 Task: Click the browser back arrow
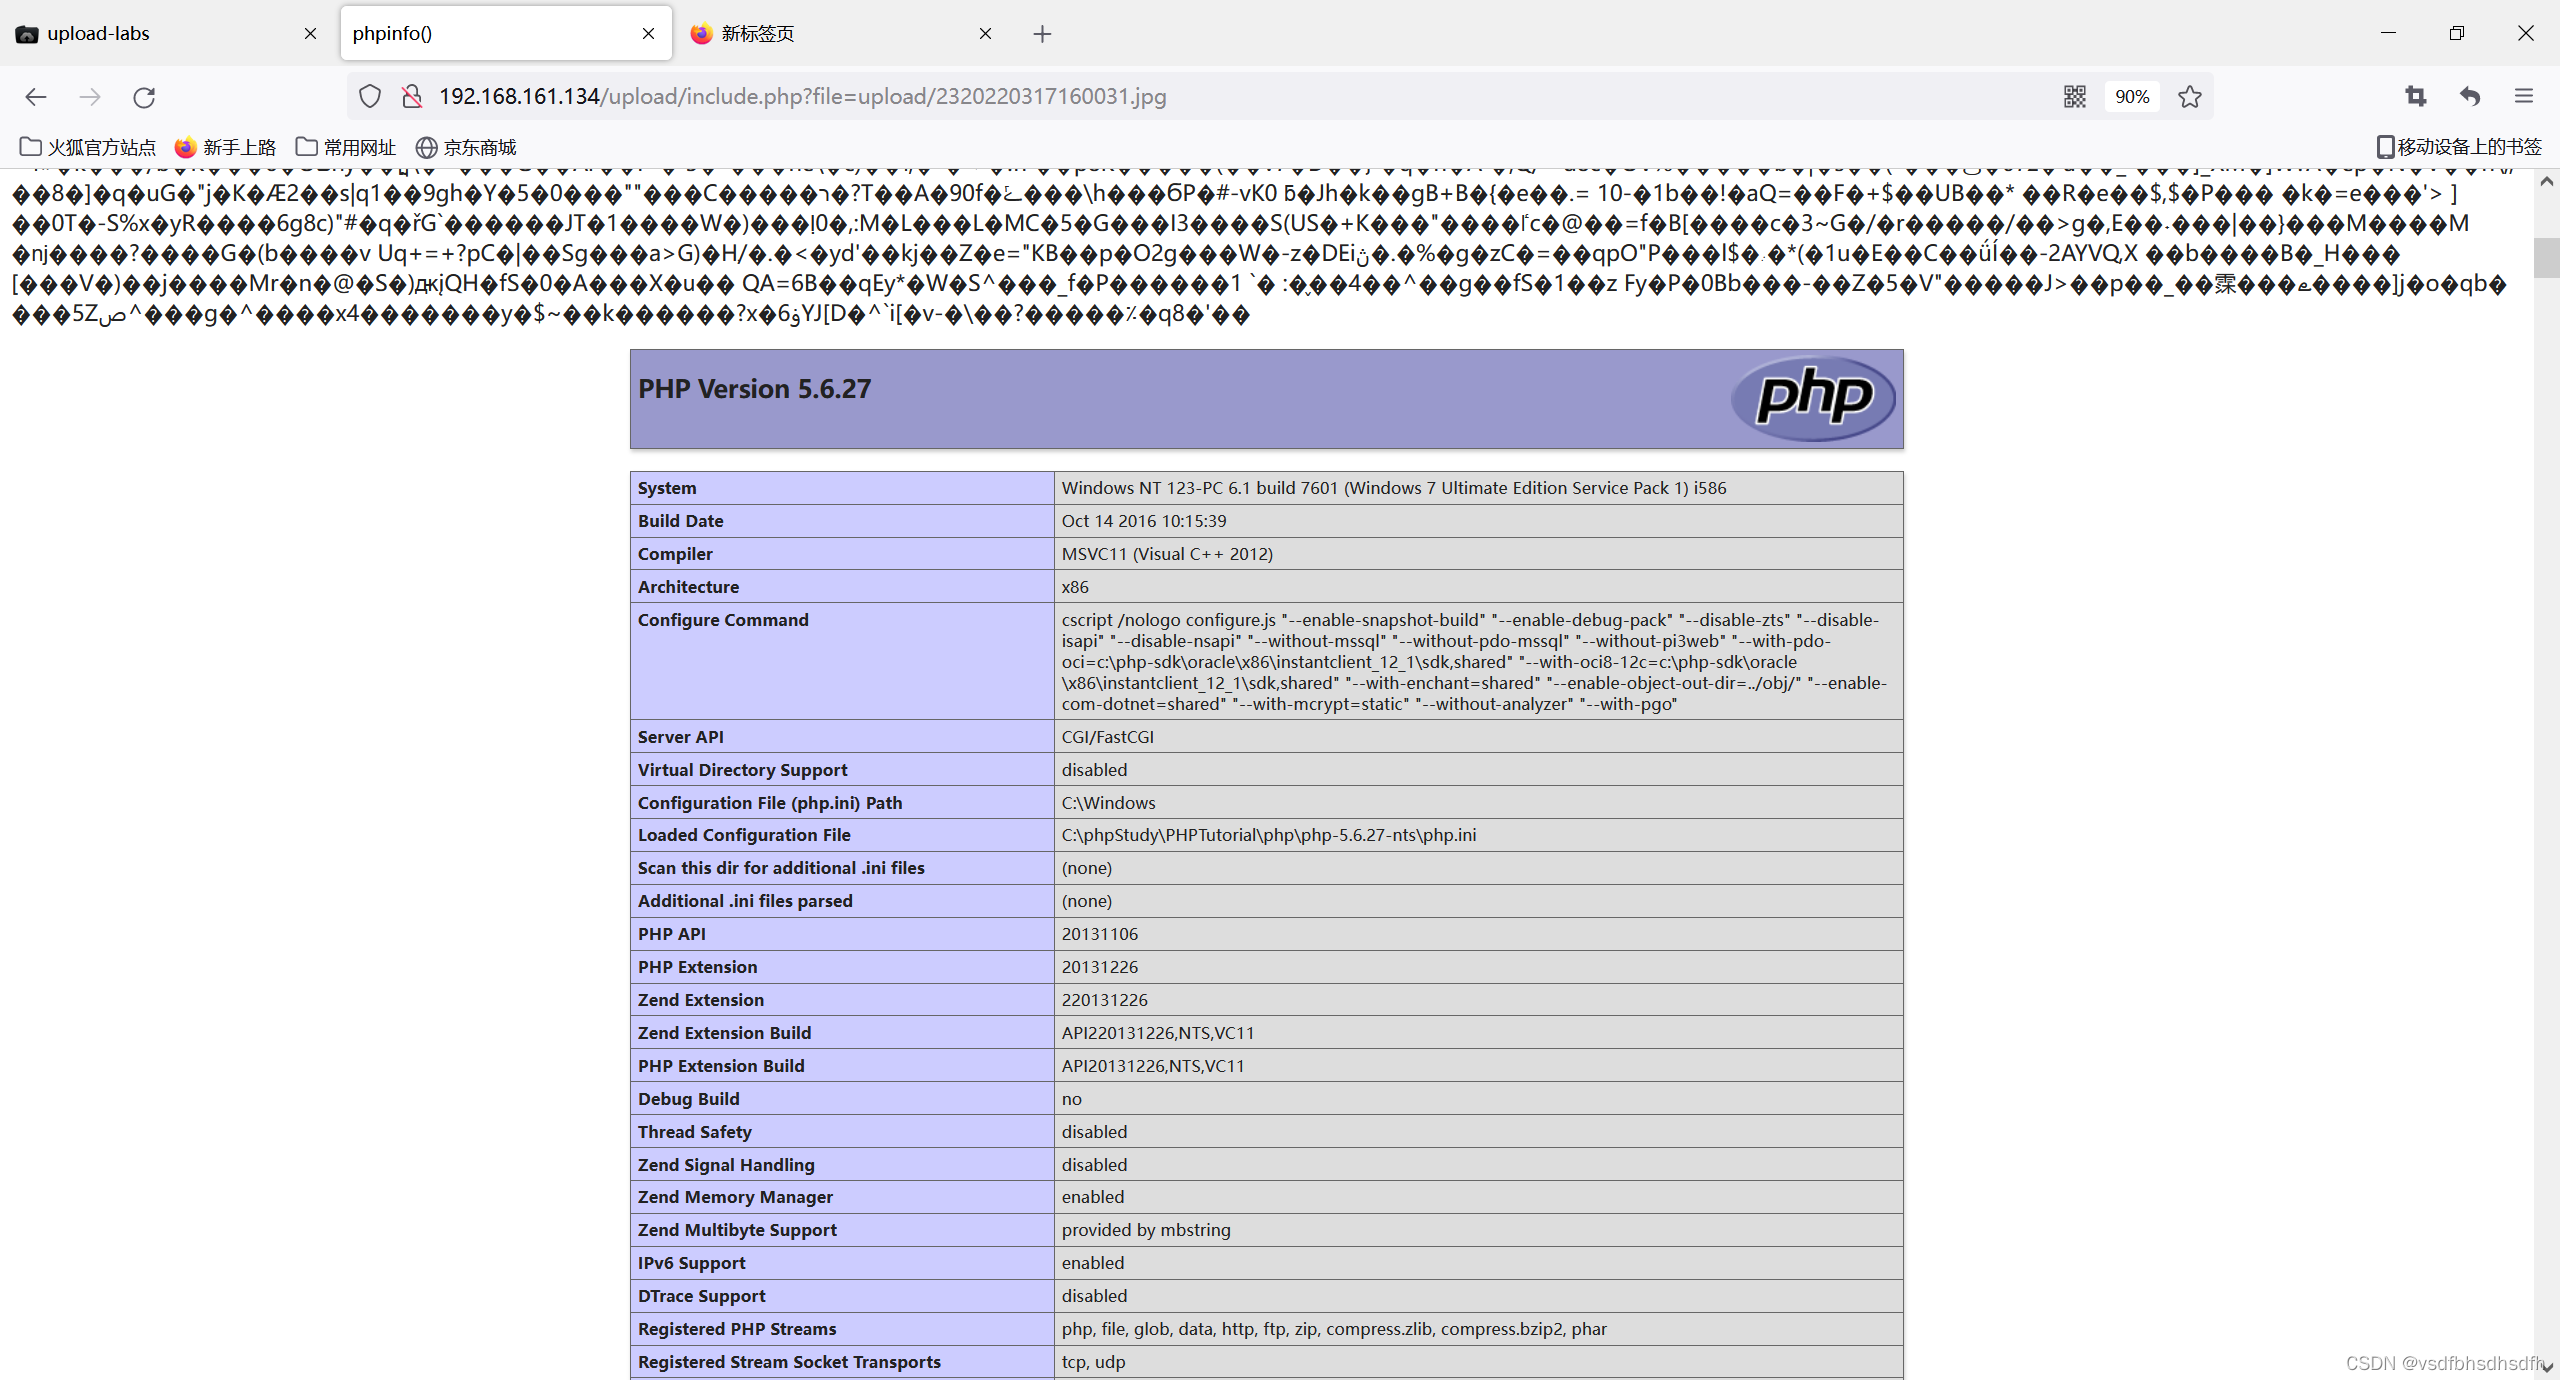click(36, 97)
